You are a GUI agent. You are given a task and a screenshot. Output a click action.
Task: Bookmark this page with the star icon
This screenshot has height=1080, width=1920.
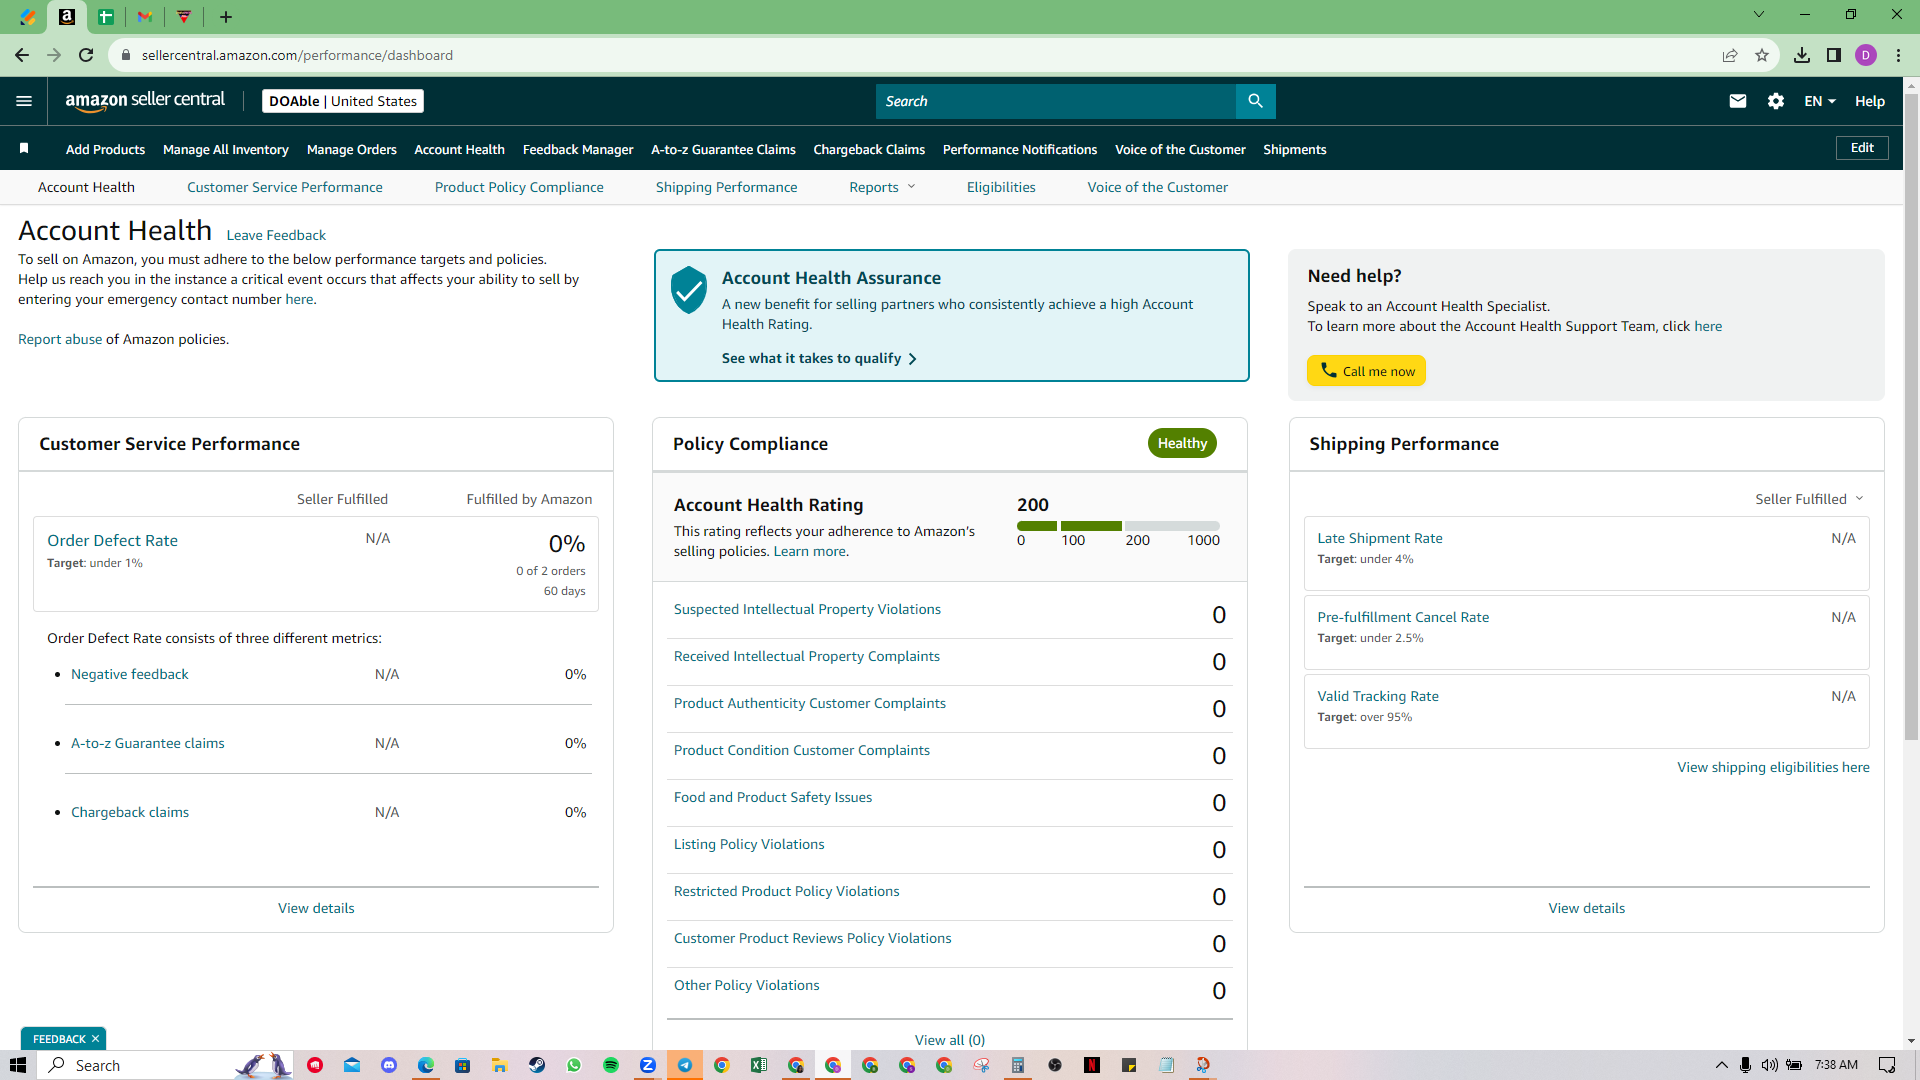point(1762,55)
